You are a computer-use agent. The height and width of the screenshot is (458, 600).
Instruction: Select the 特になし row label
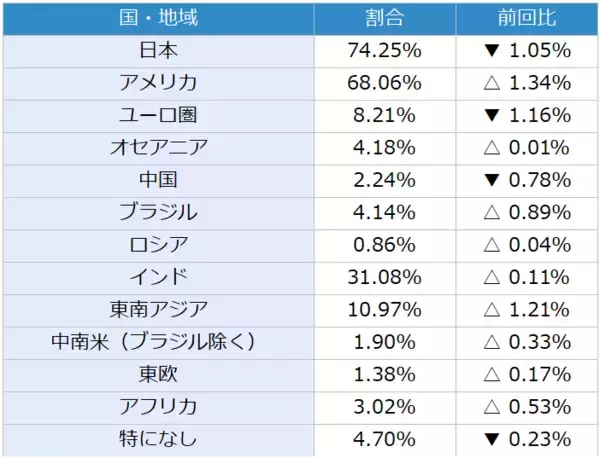(x=159, y=438)
